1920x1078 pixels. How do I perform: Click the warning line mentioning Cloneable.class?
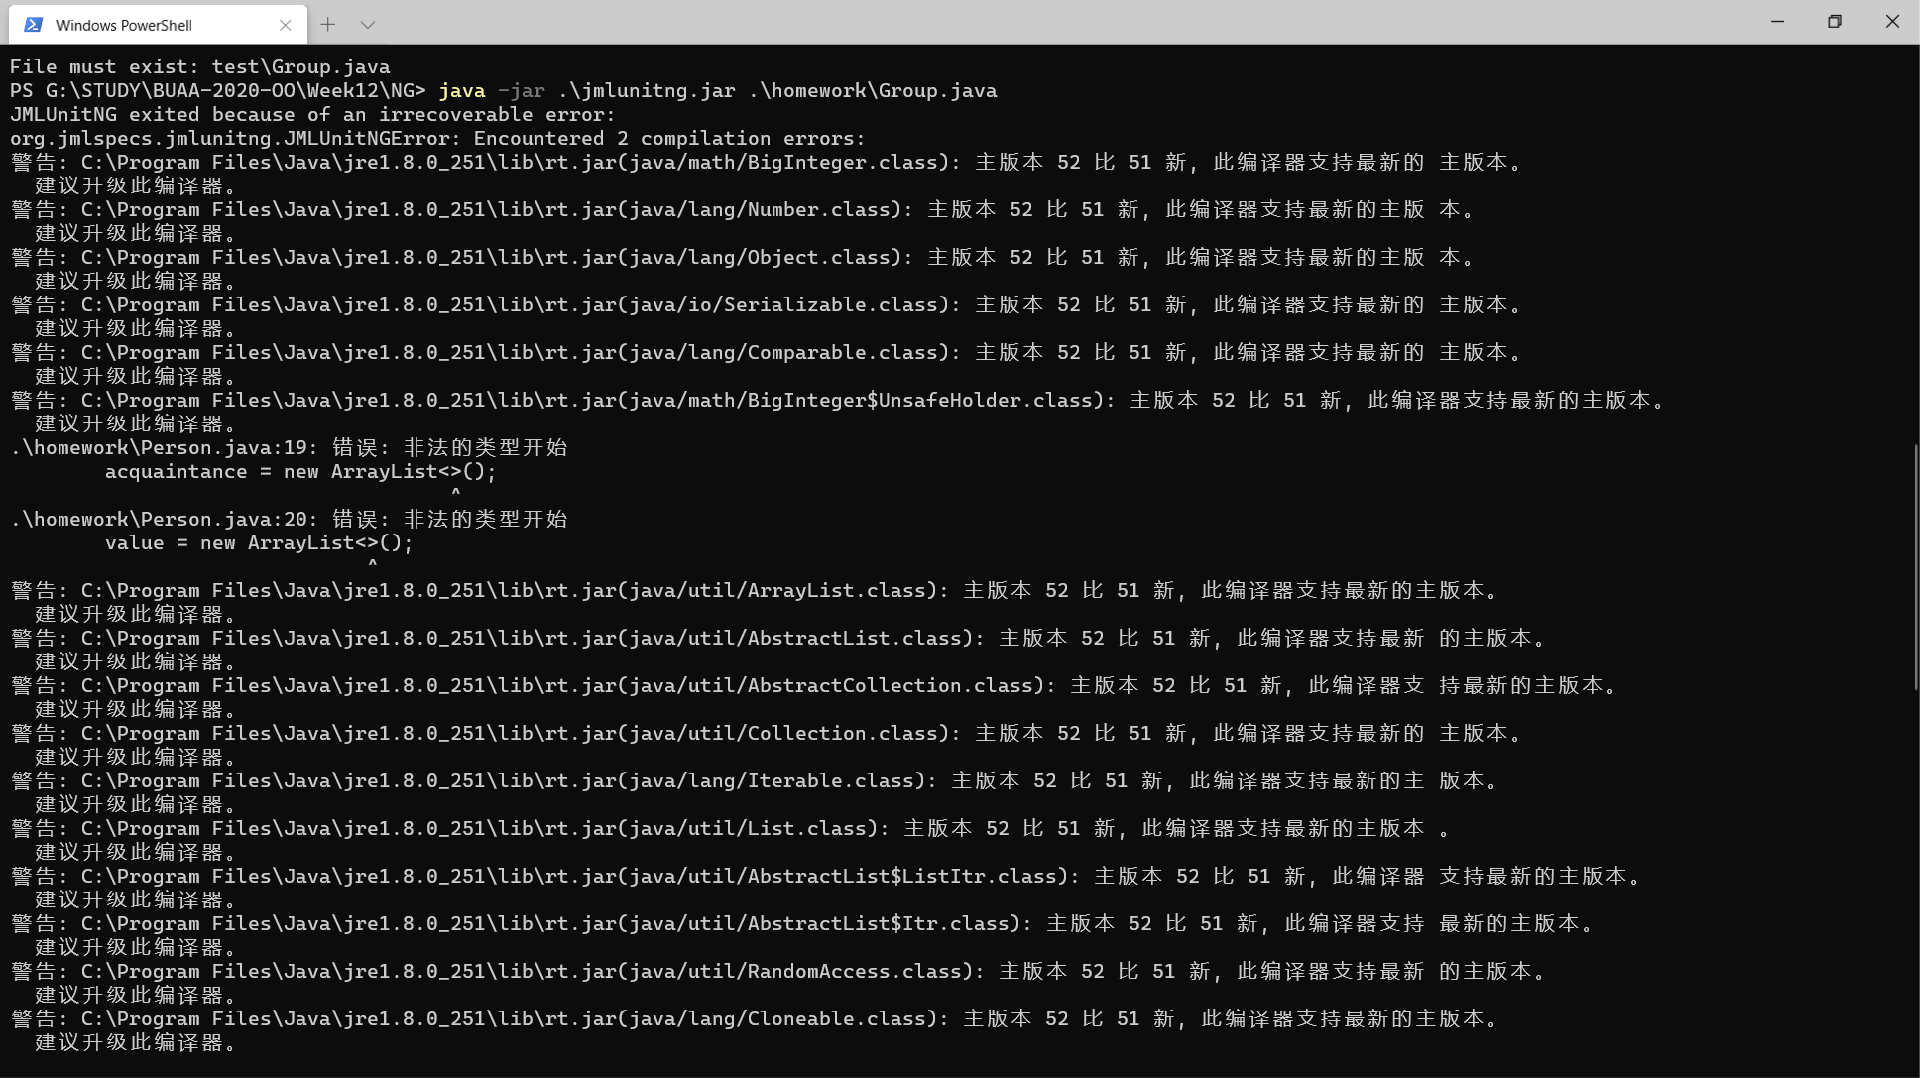pyautogui.click(x=756, y=1019)
